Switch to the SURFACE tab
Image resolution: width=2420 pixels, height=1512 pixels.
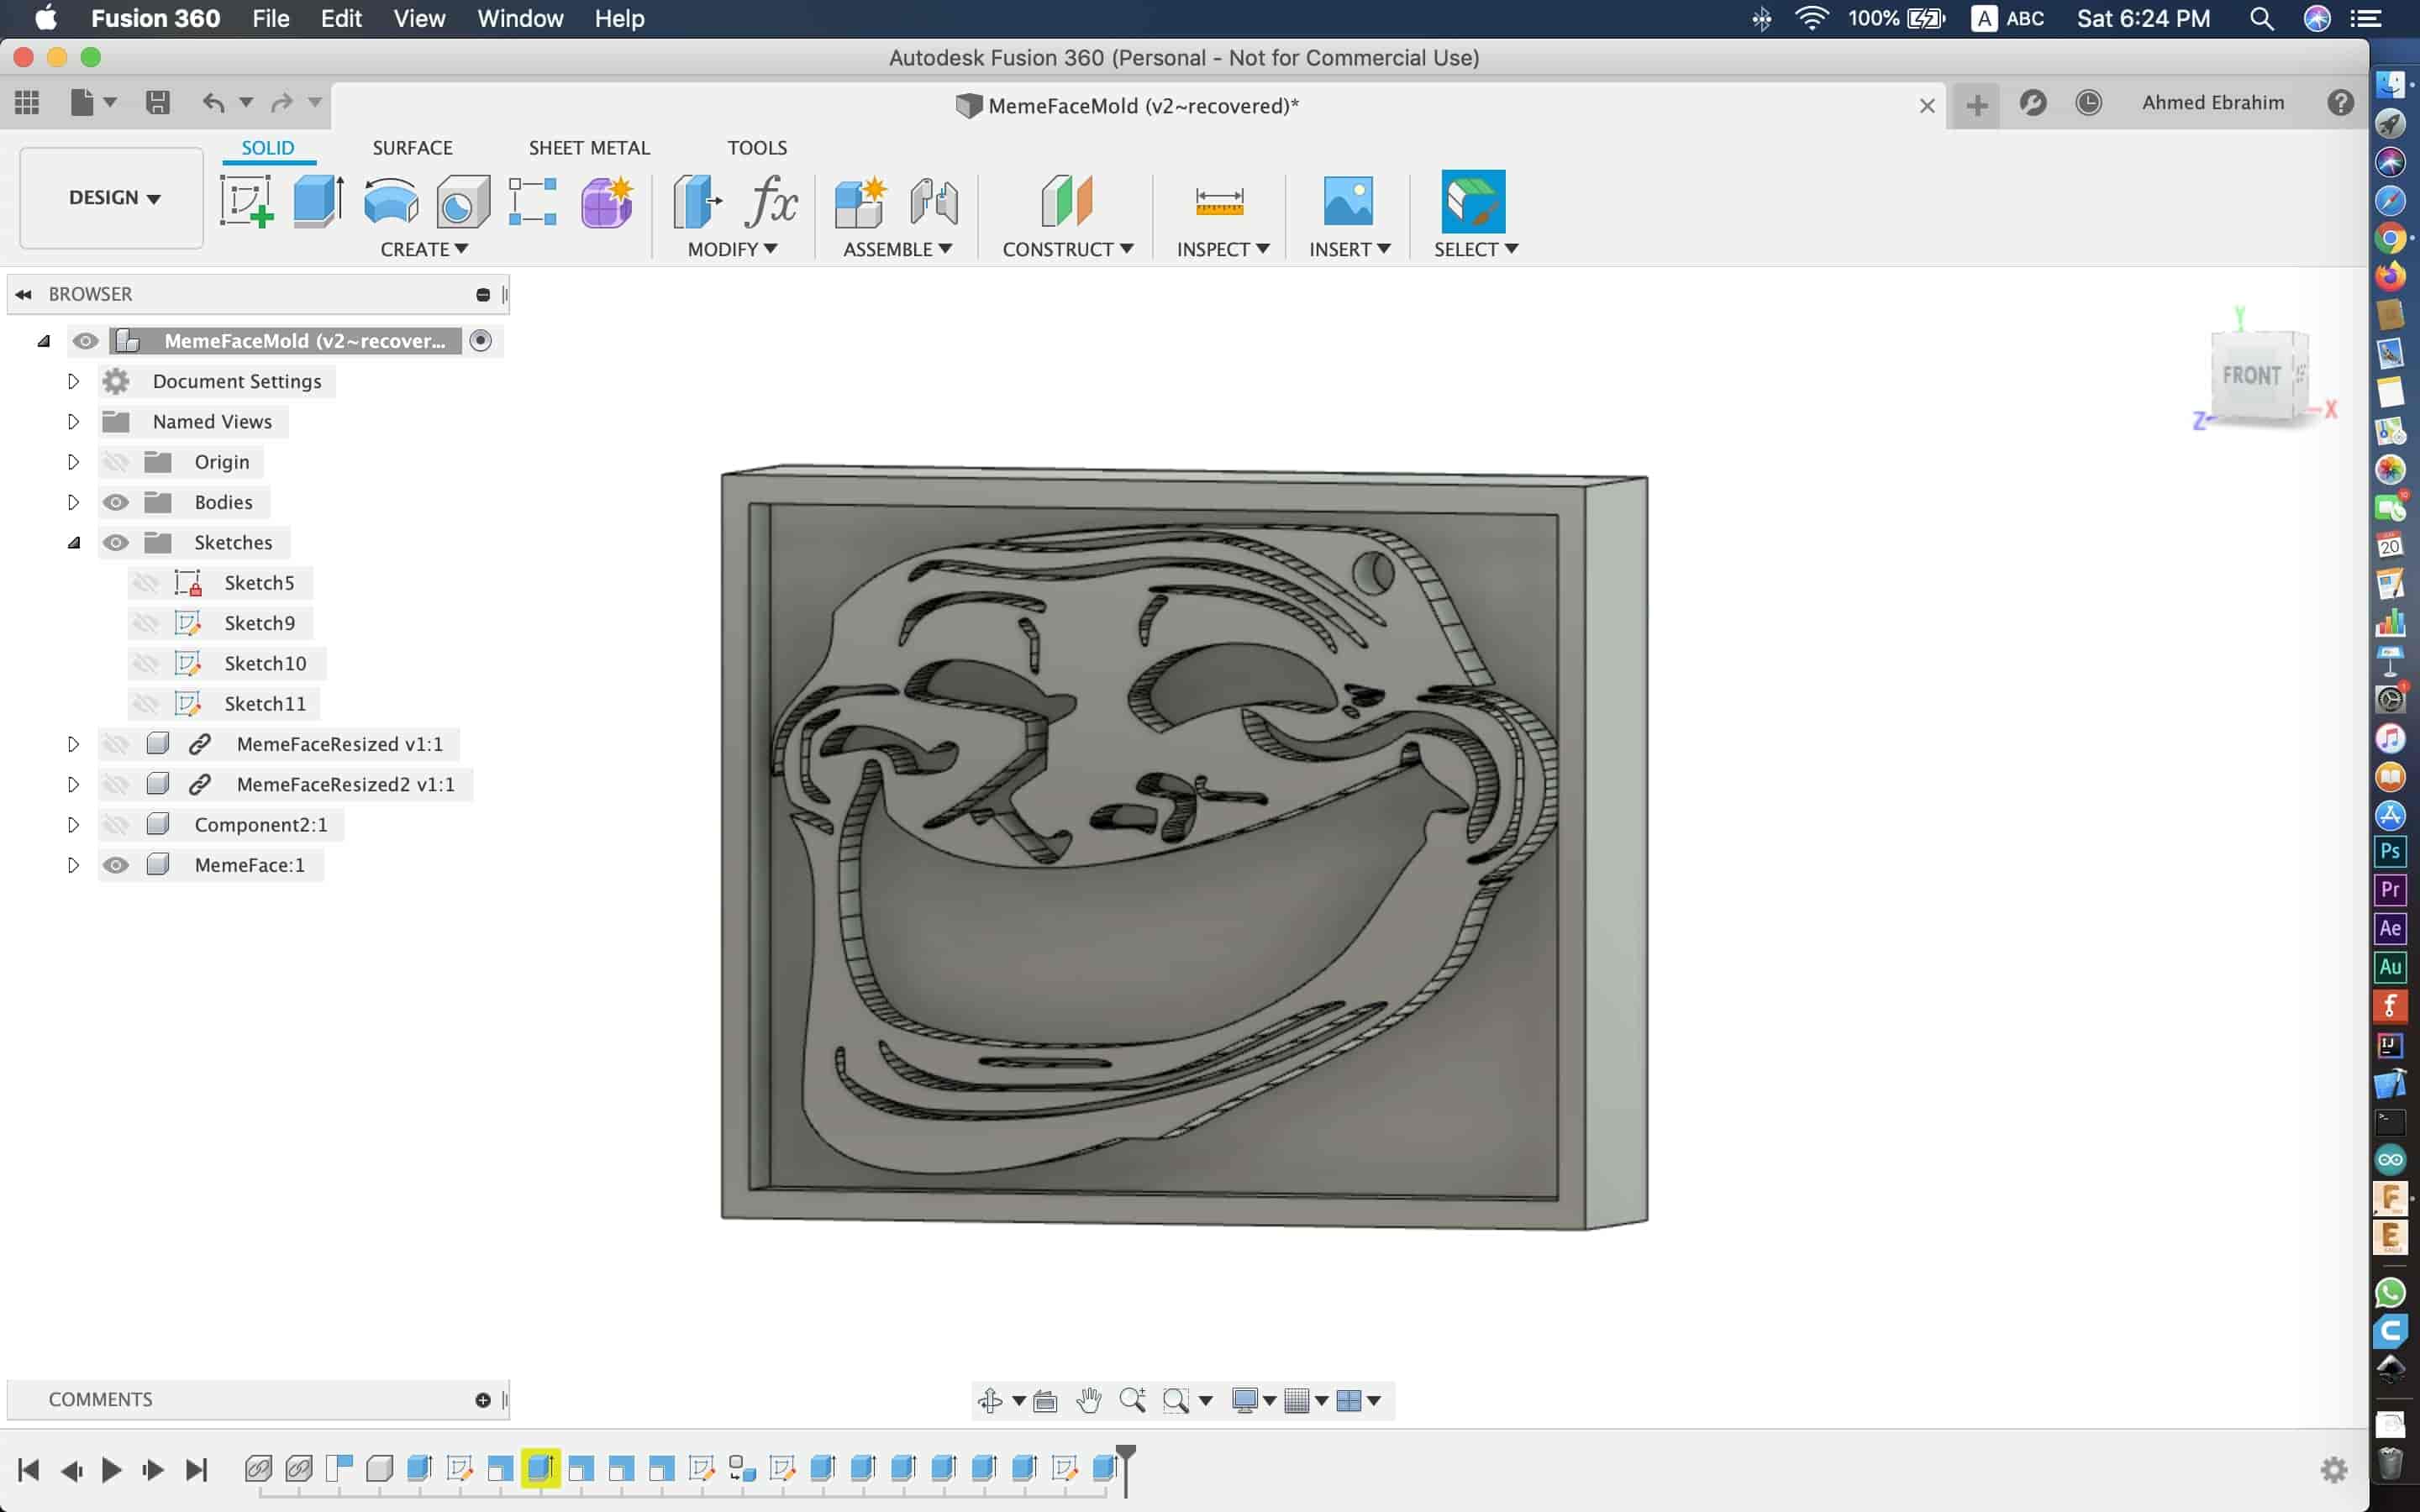pos(412,147)
